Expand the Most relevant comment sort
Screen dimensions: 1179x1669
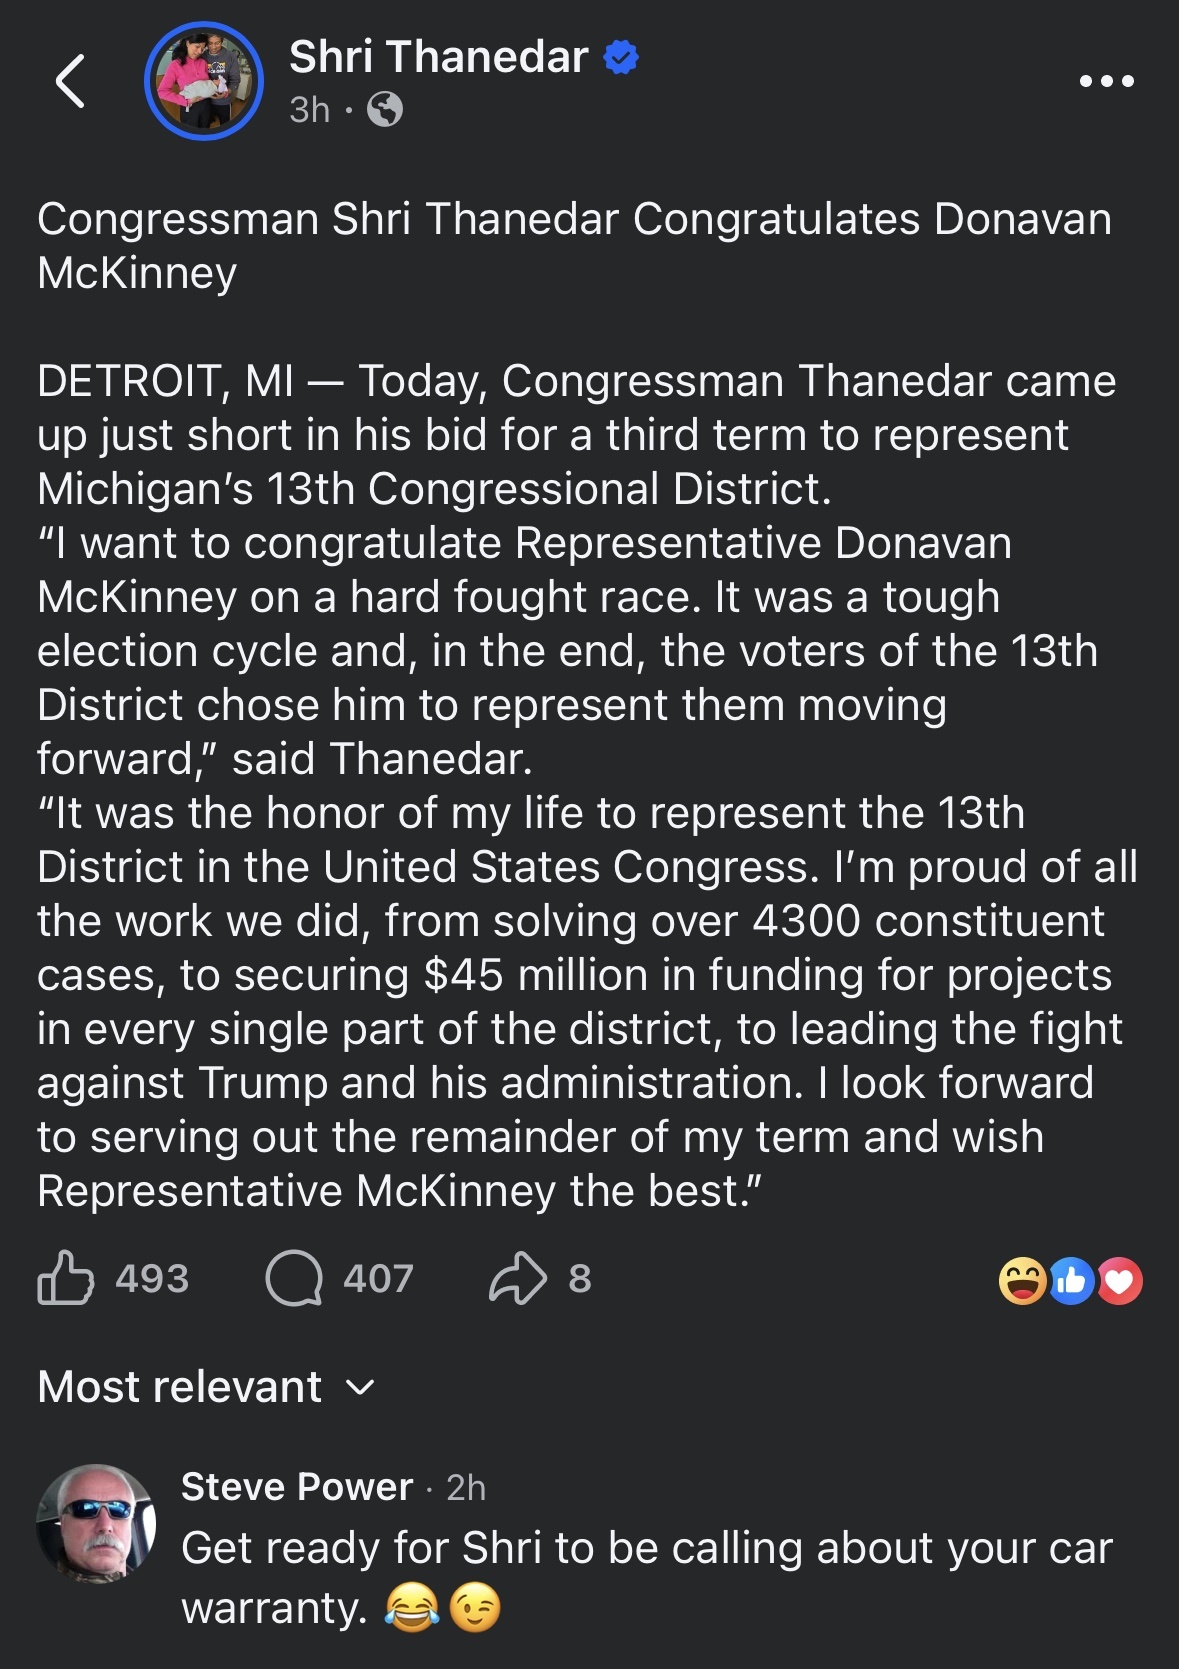click(x=206, y=1387)
